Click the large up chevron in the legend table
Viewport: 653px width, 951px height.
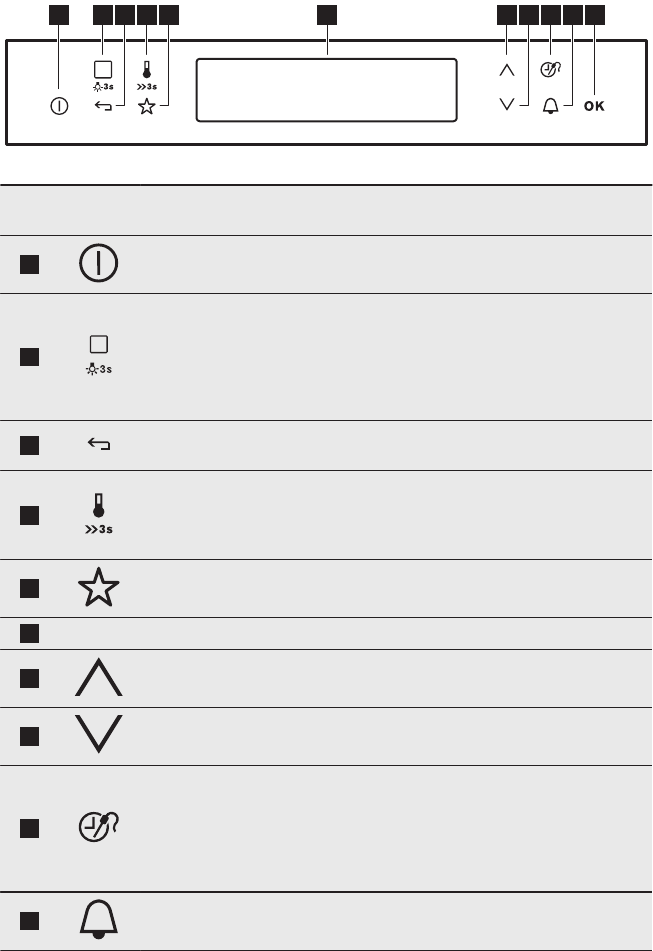point(98,681)
